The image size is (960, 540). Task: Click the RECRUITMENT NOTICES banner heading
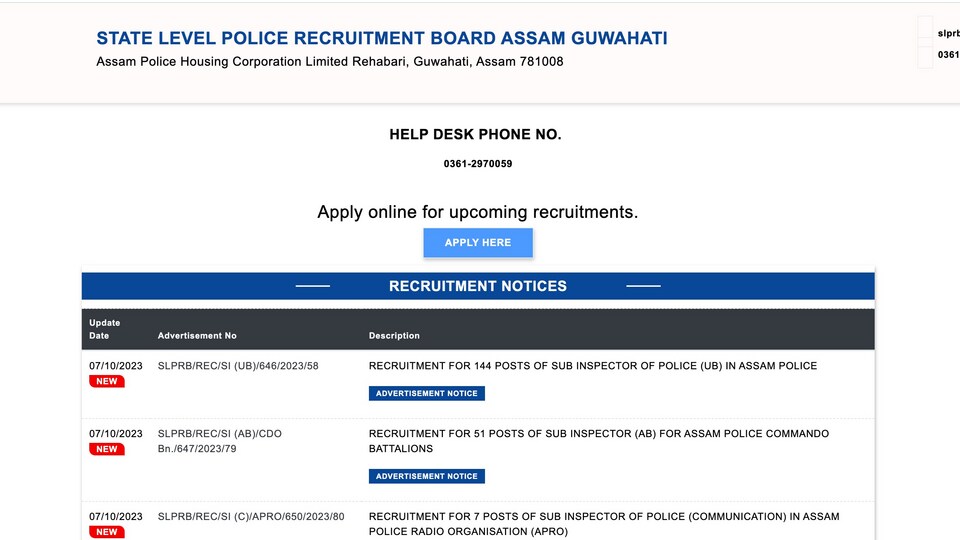[x=478, y=286]
